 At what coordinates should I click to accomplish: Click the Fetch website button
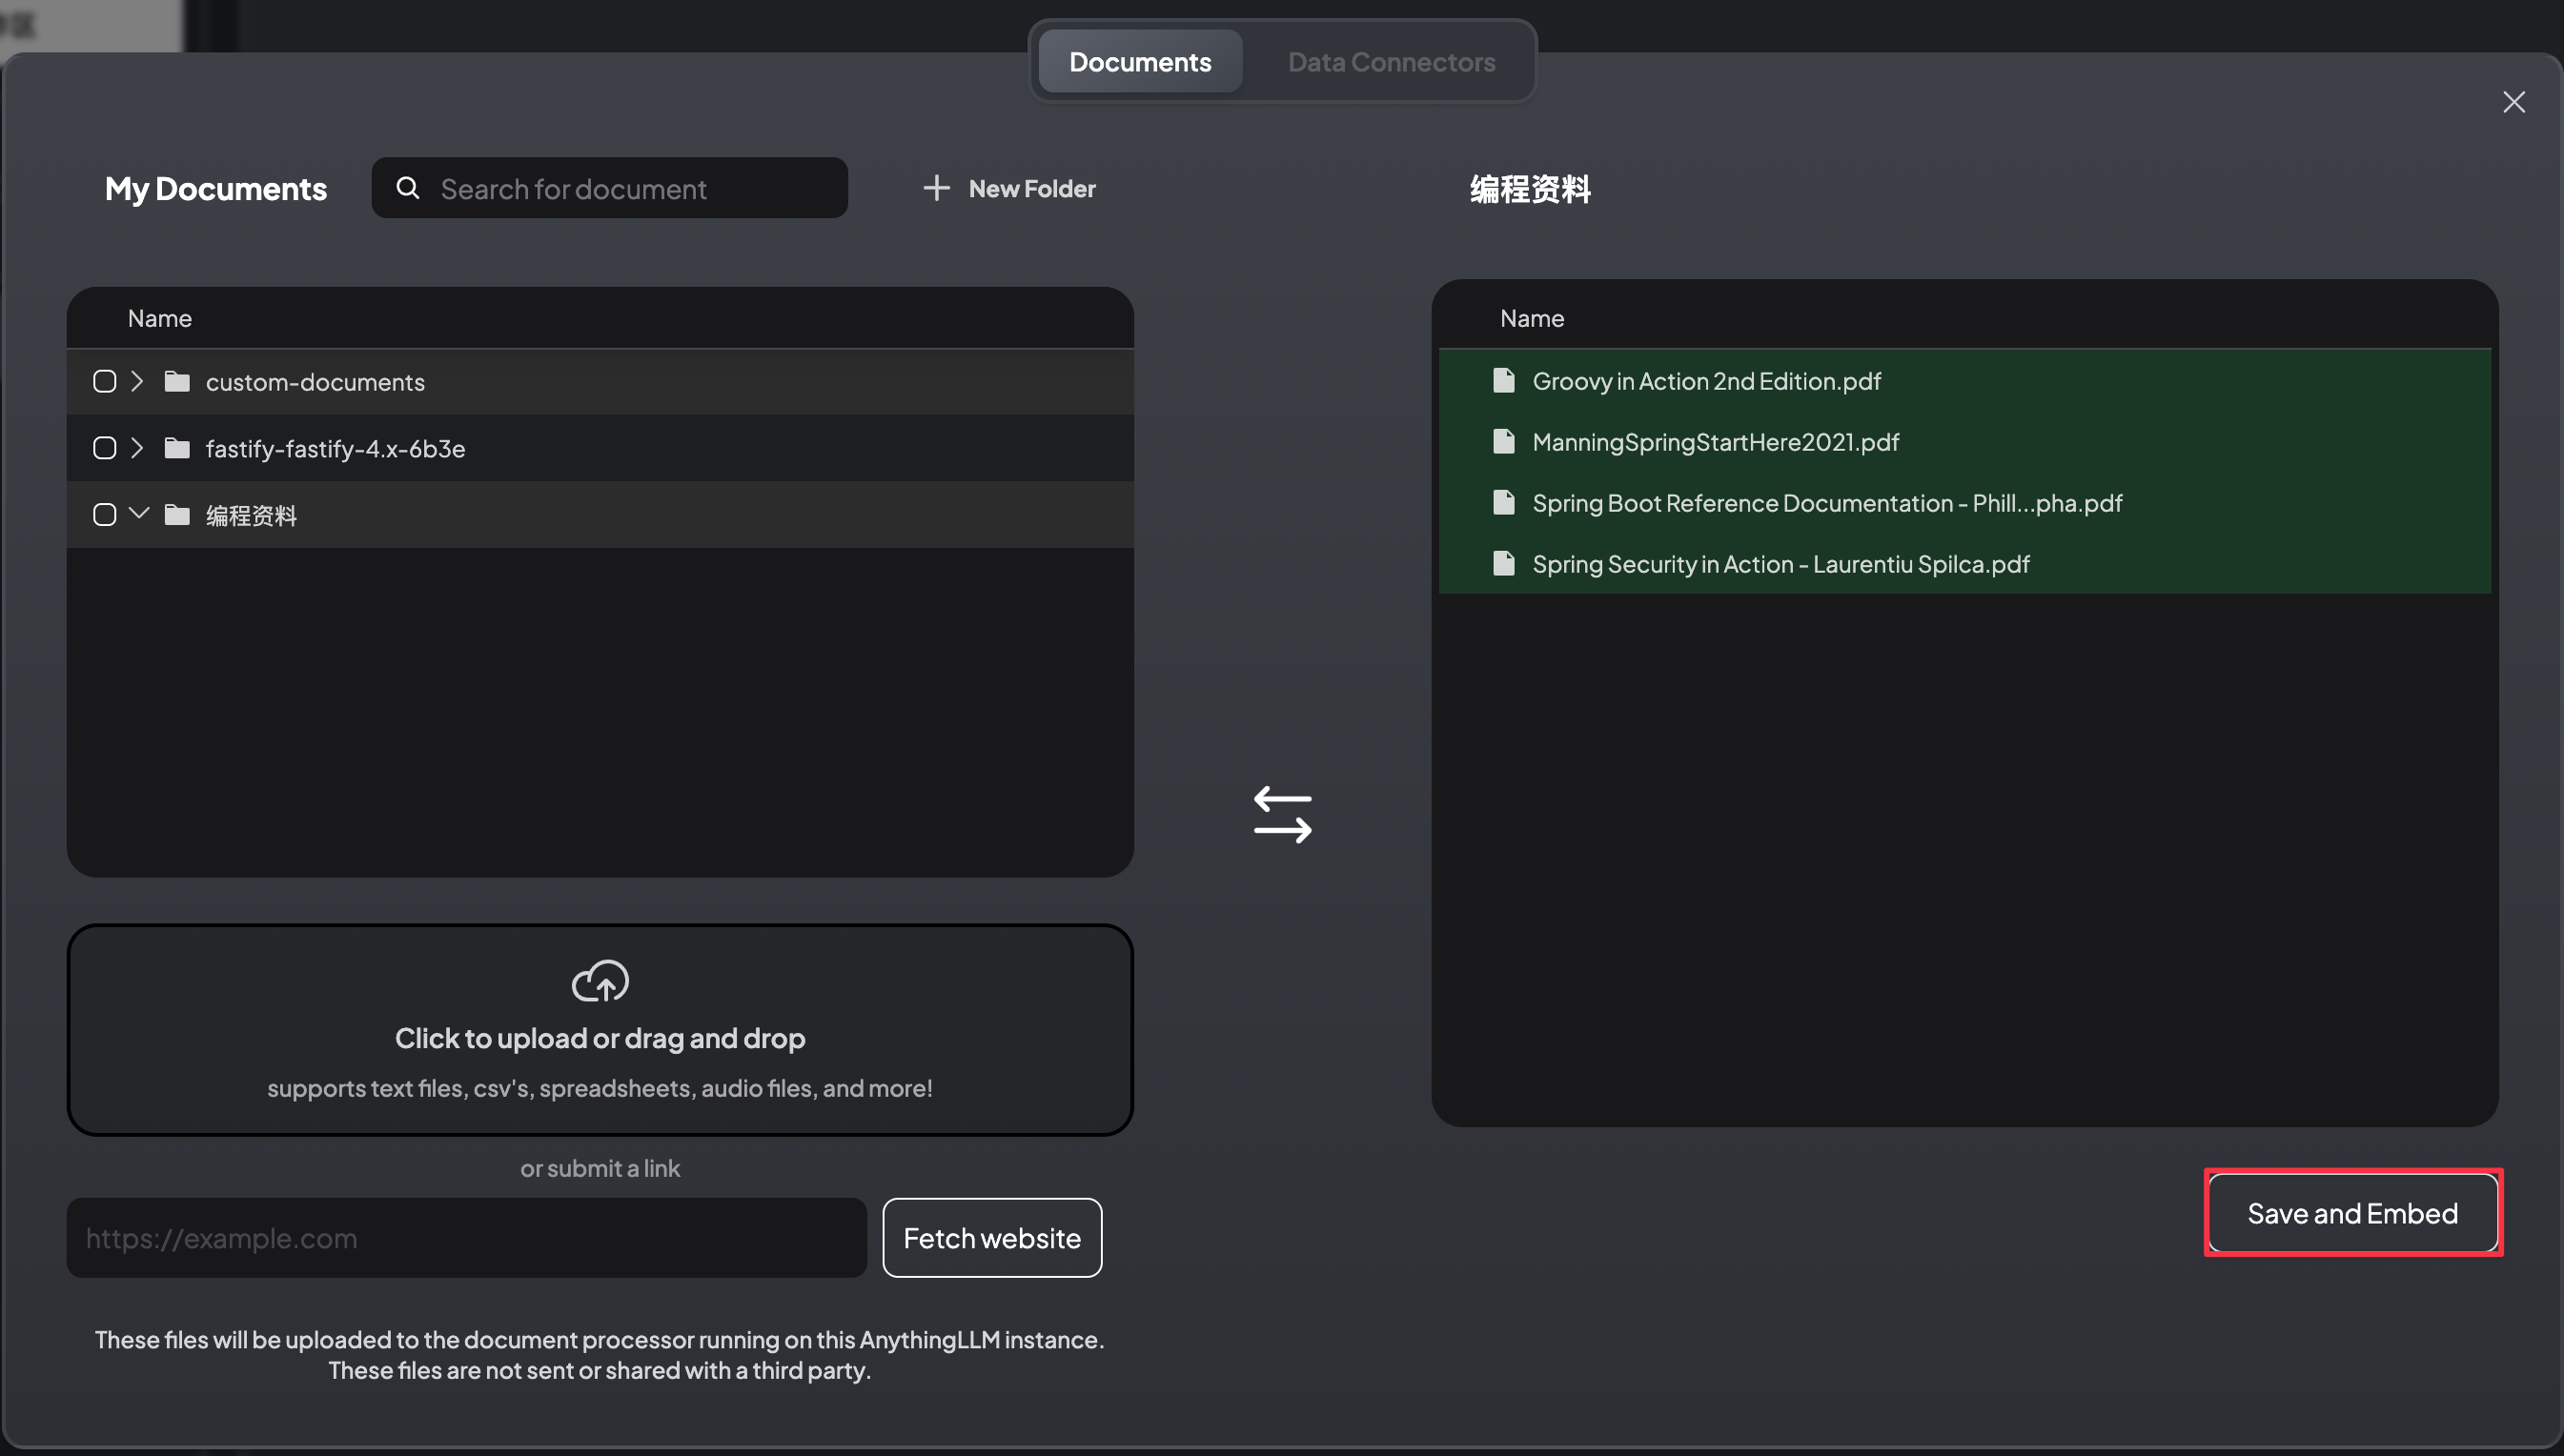(x=992, y=1238)
